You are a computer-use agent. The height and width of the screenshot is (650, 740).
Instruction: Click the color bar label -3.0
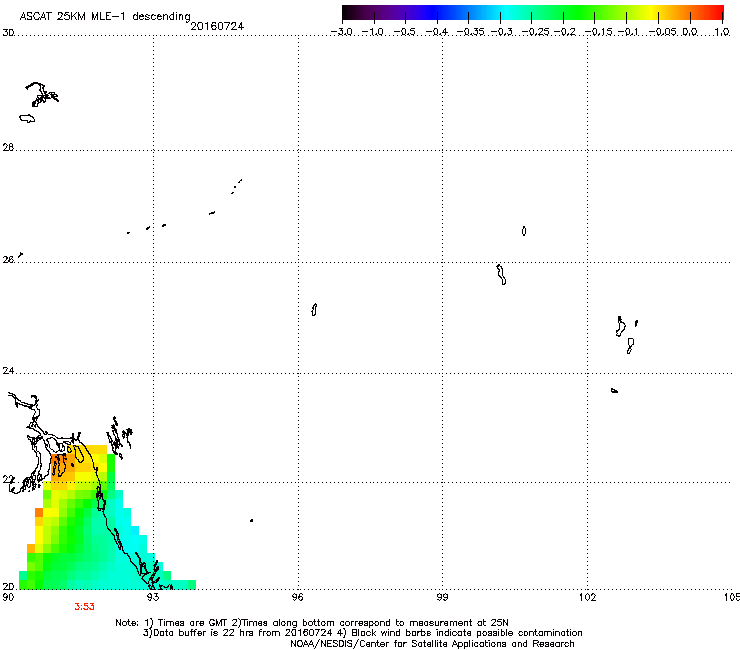(341, 32)
